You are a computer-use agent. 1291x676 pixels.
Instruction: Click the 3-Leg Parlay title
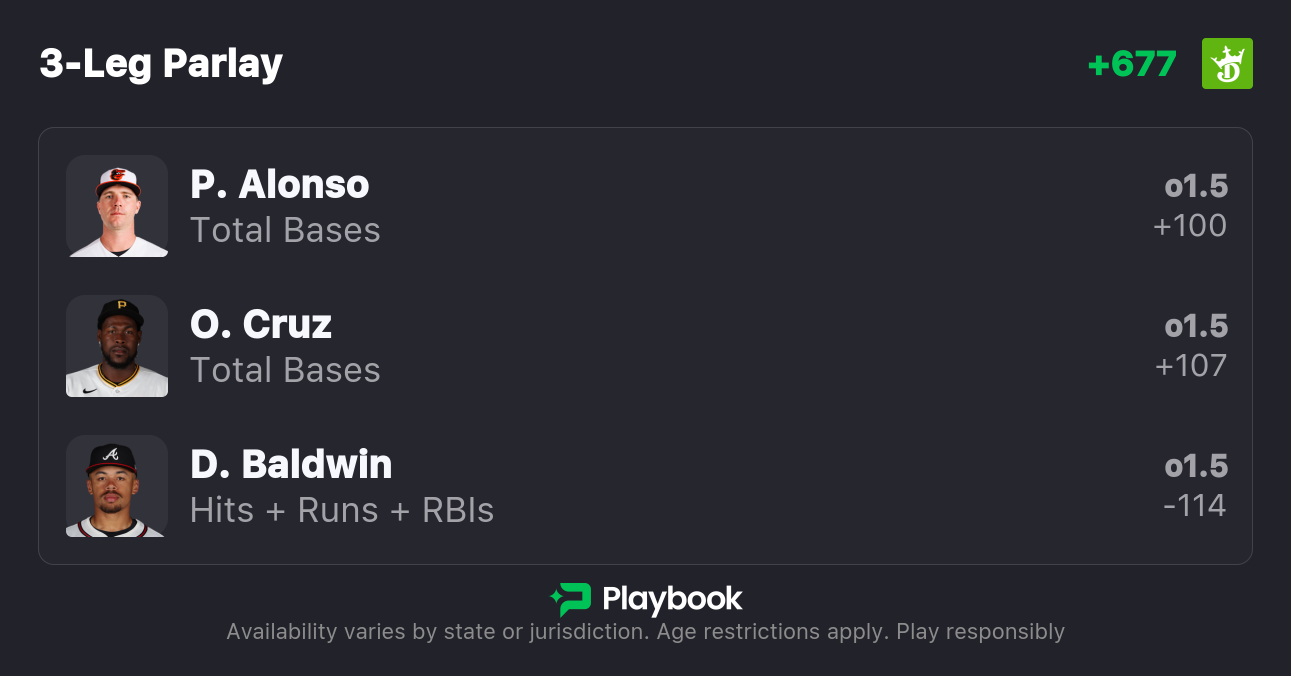tap(161, 64)
